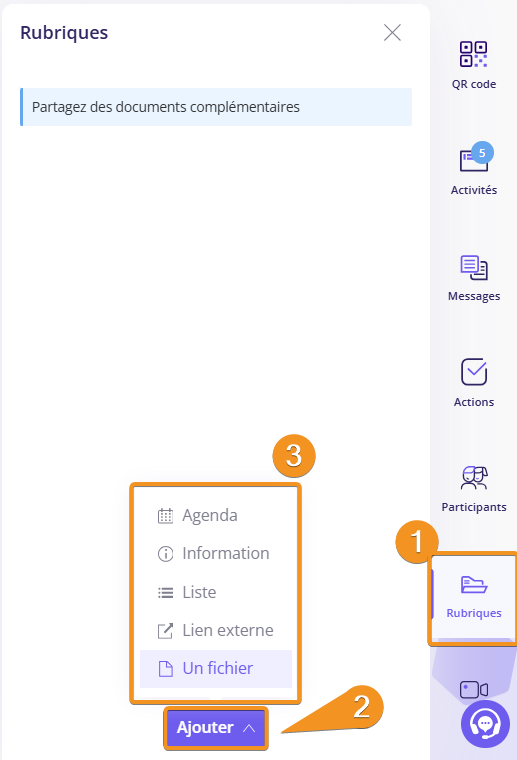Expand the Ajouter dropdown button
Image resolution: width=517 pixels, height=760 pixels.
[216, 728]
